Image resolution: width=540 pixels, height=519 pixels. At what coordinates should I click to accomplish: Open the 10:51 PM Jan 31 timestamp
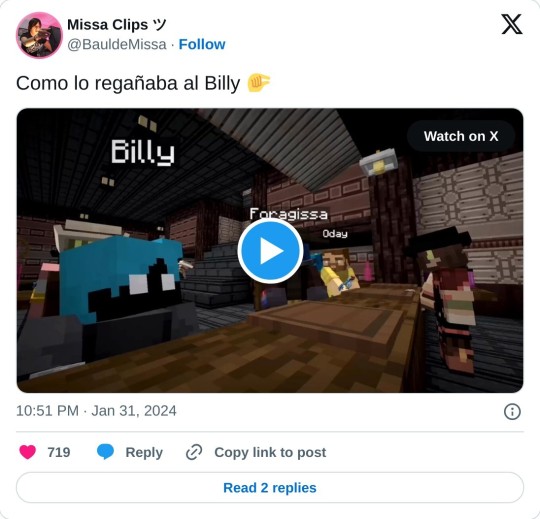(x=96, y=411)
